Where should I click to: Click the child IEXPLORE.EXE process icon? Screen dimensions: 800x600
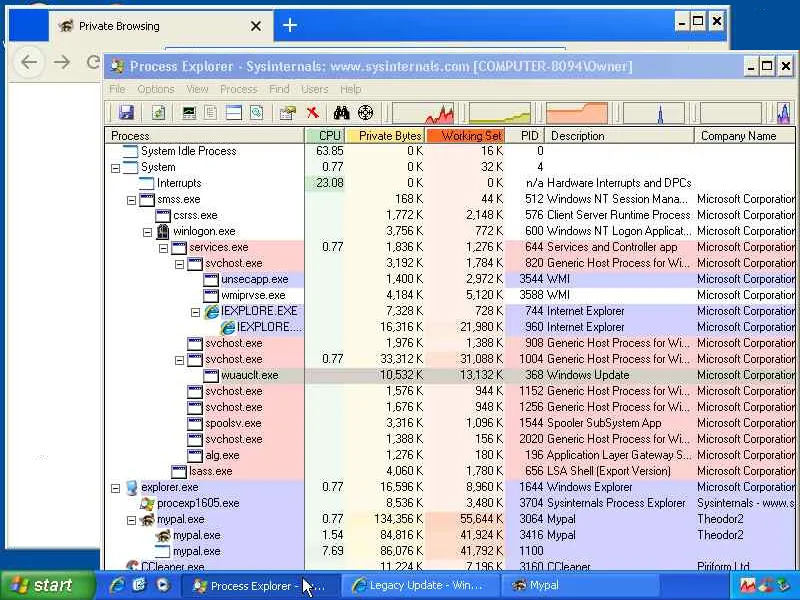pyautogui.click(x=227, y=327)
